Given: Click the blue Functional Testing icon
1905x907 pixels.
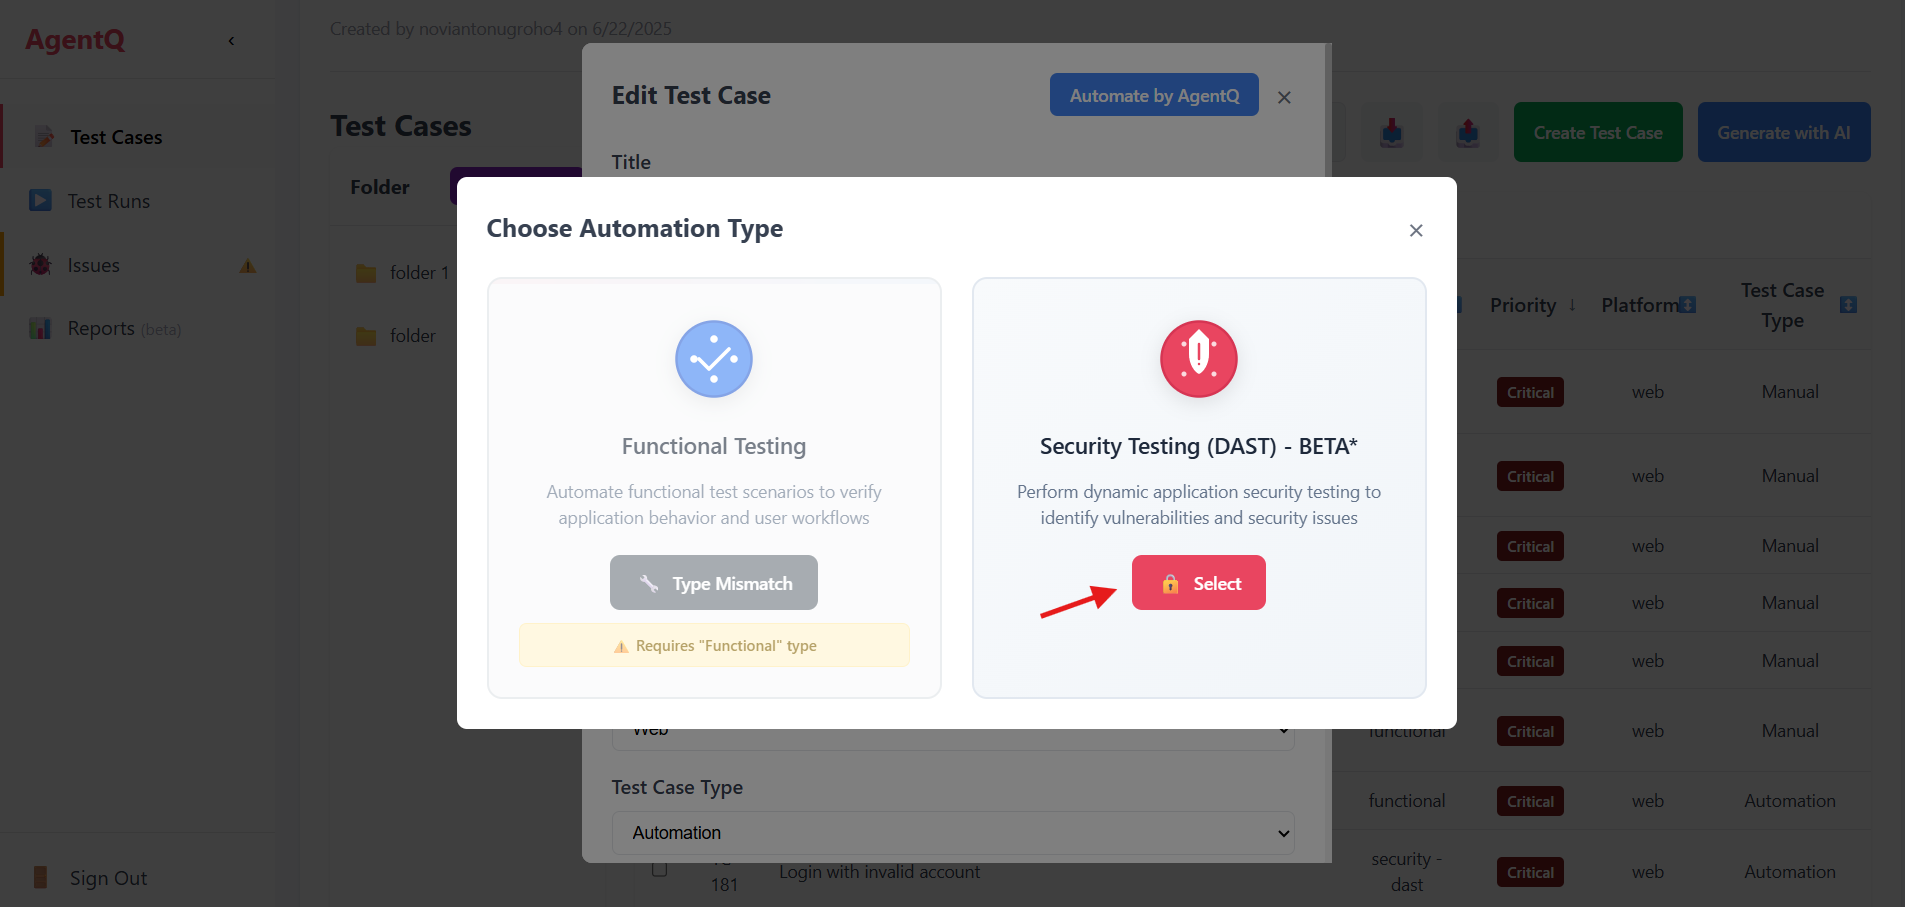Looking at the screenshot, I should (713, 359).
